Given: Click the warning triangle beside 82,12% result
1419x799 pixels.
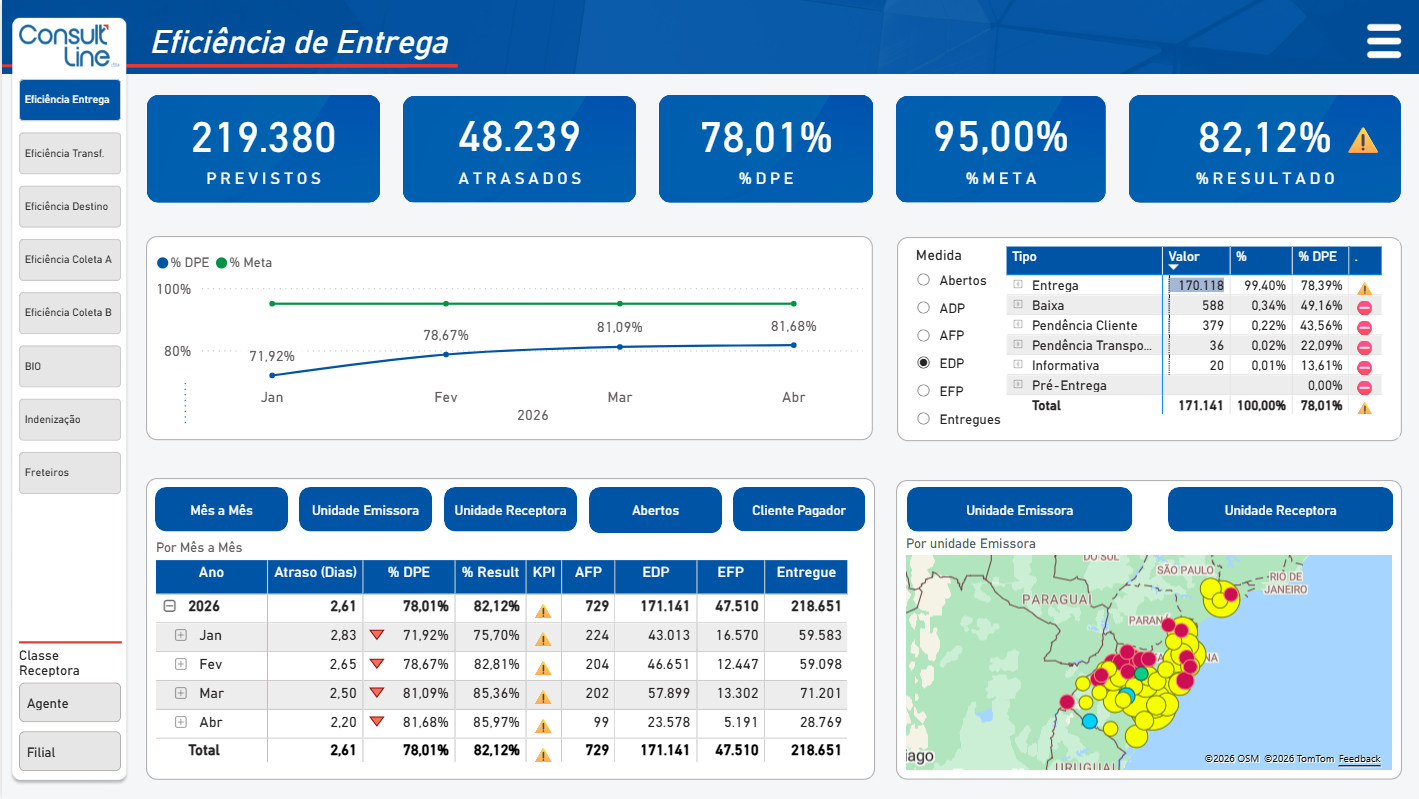Looking at the screenshot, I should pyautogui.click(x=1363, y=140).
